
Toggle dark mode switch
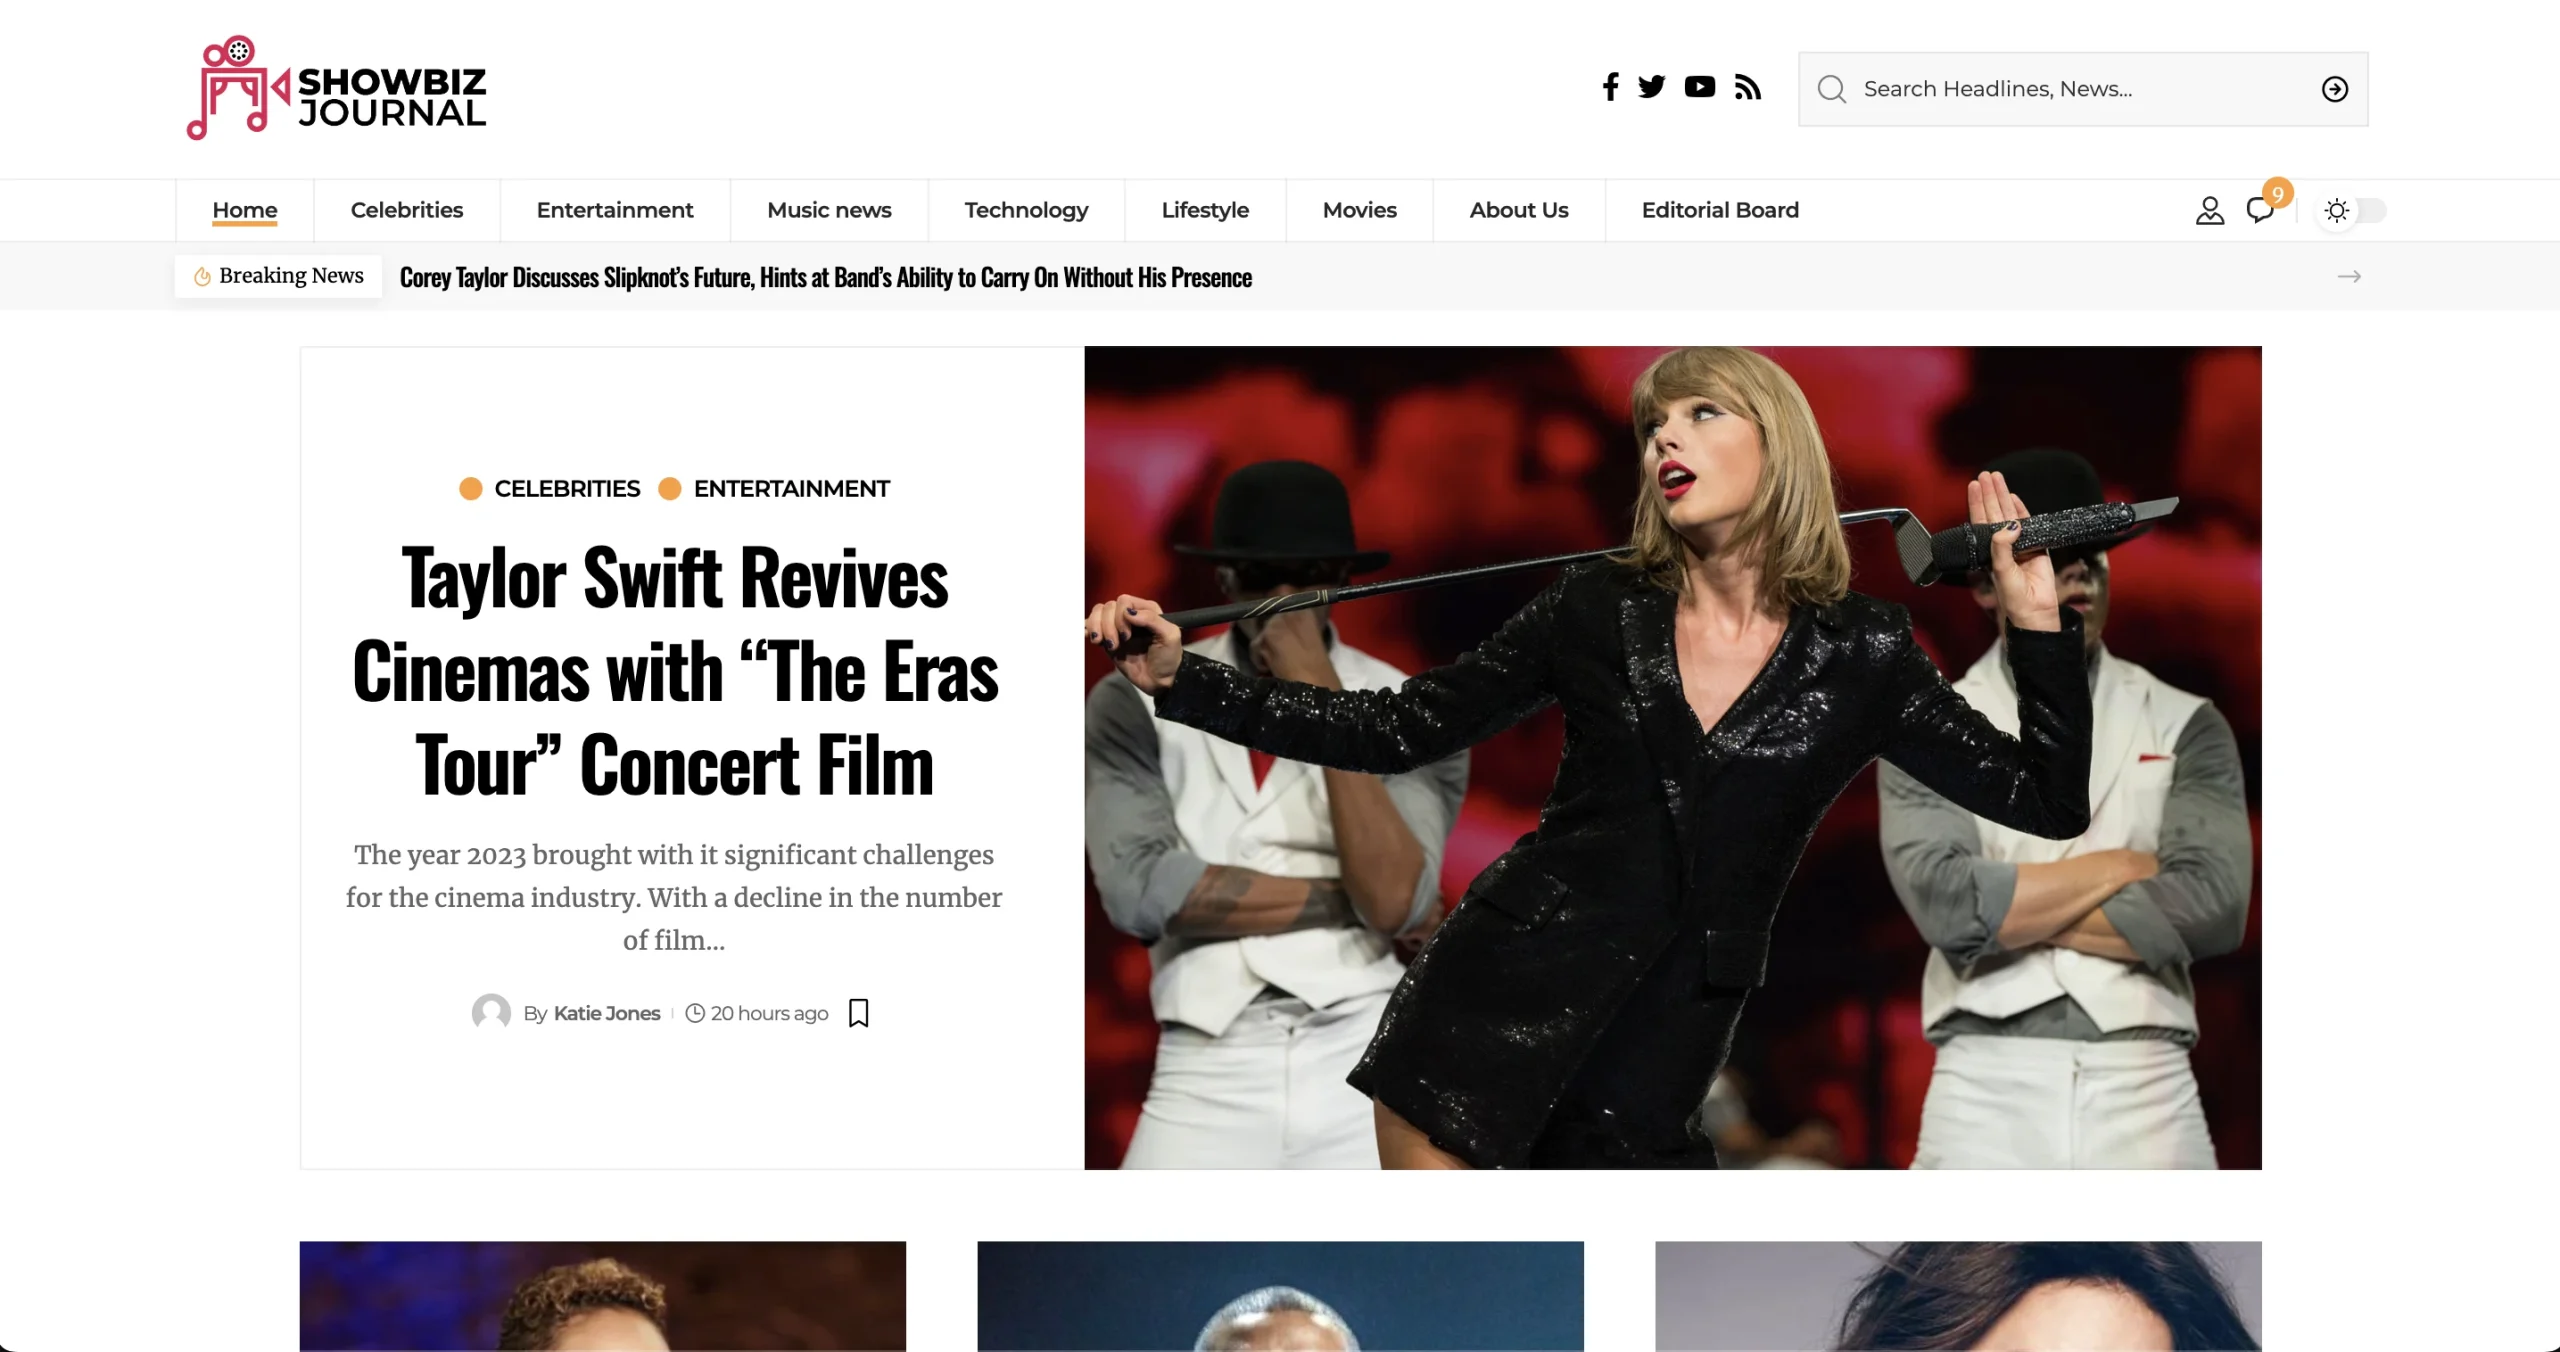pyautogui.click(x=2352, y=211)
